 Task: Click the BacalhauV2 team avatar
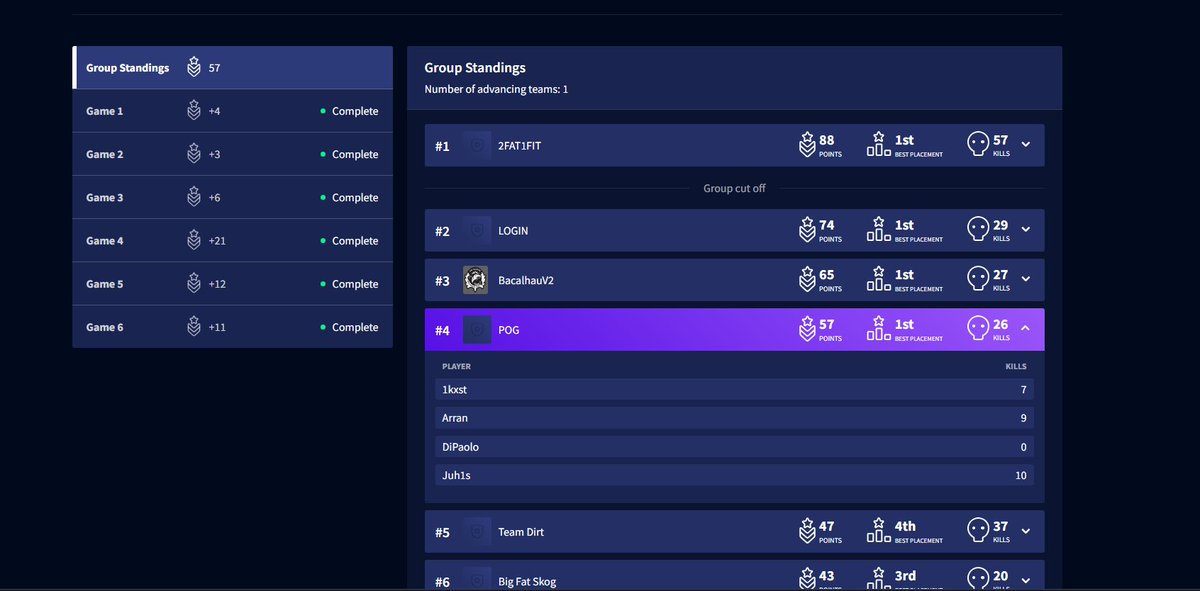tap(476, 281)
